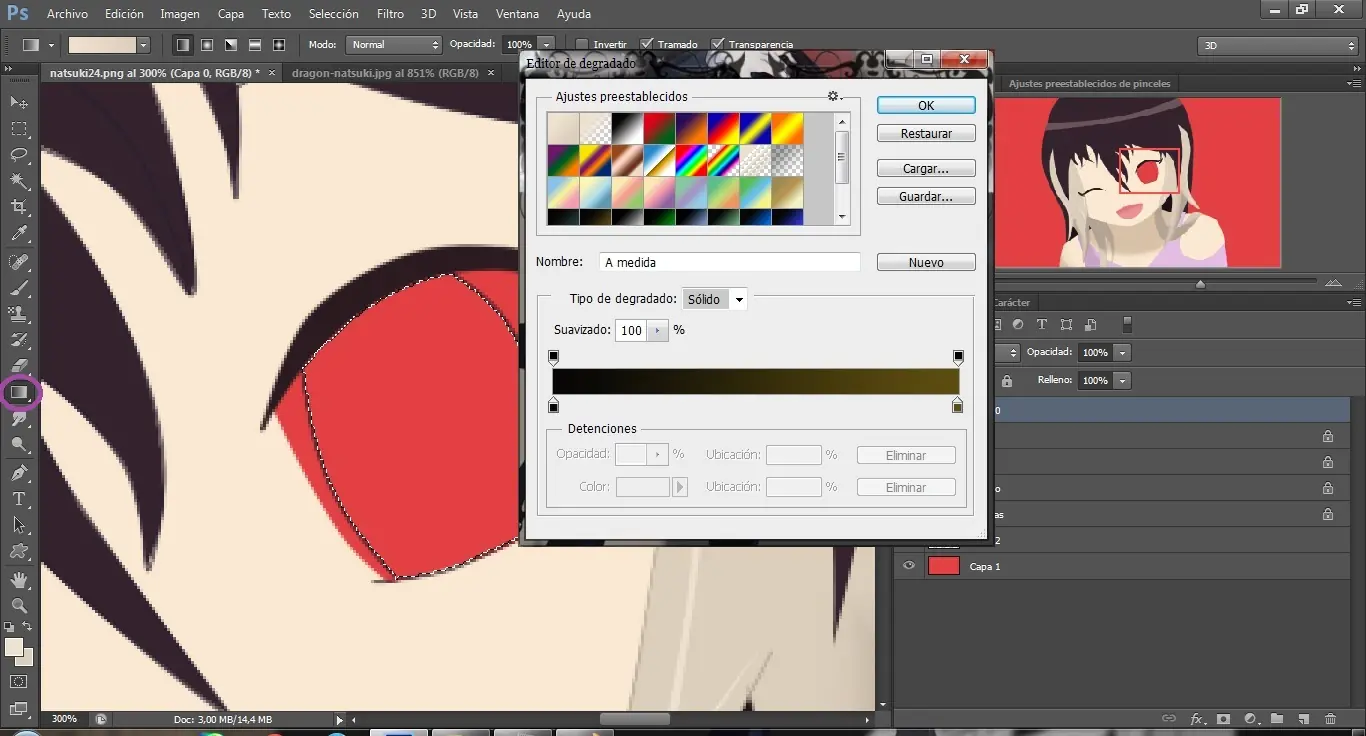Open the gradient picker dropdown arrow
Image resolution: width=1366 pixels, height=736 pixels.
pos(143,45)
